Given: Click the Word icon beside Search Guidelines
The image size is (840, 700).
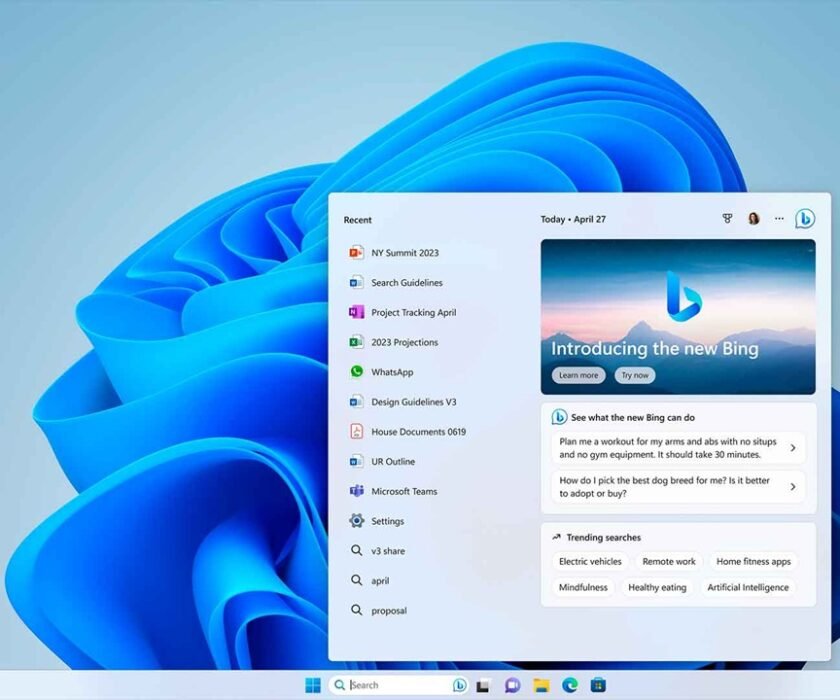Looking at the screenshot, I should click(356, 282).
